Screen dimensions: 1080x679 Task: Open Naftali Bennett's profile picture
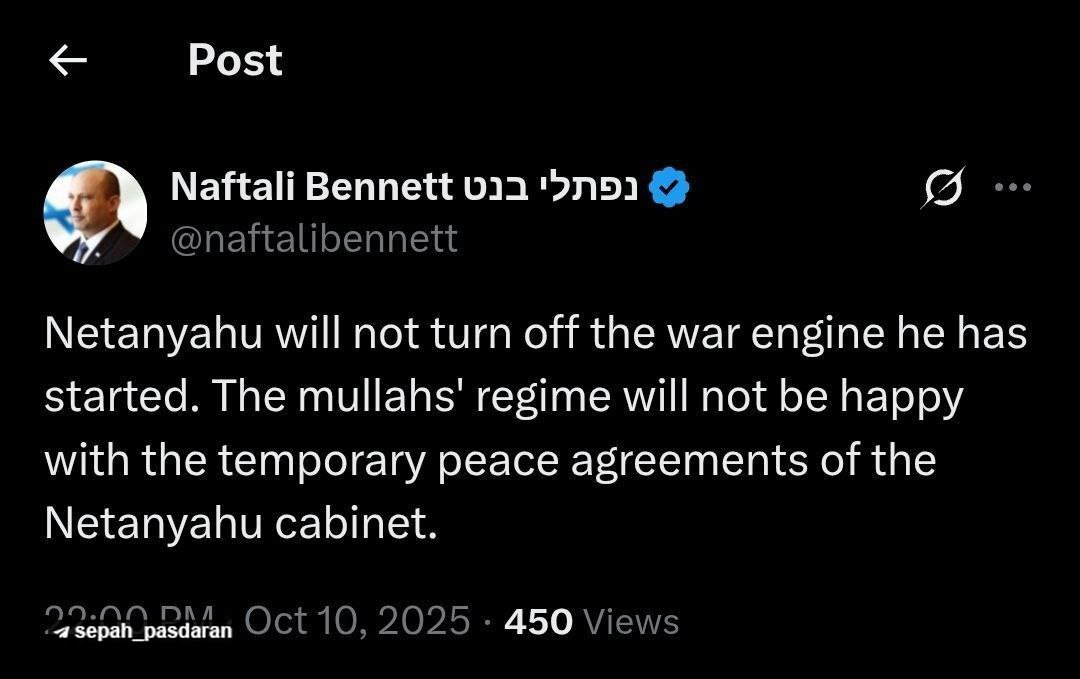click(x=95, y=212)
